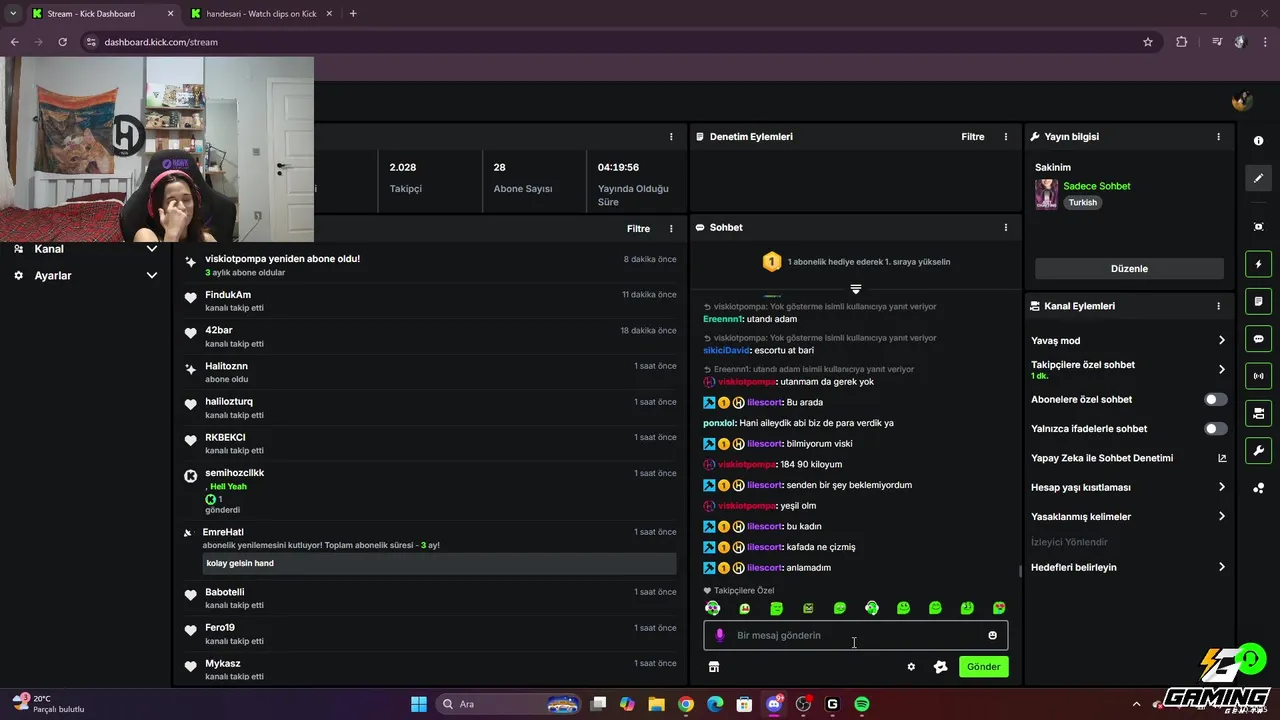This screenshot has width=1280, height=720.
Task: Open the emoji picker in message box
Action: coord(992,635)
